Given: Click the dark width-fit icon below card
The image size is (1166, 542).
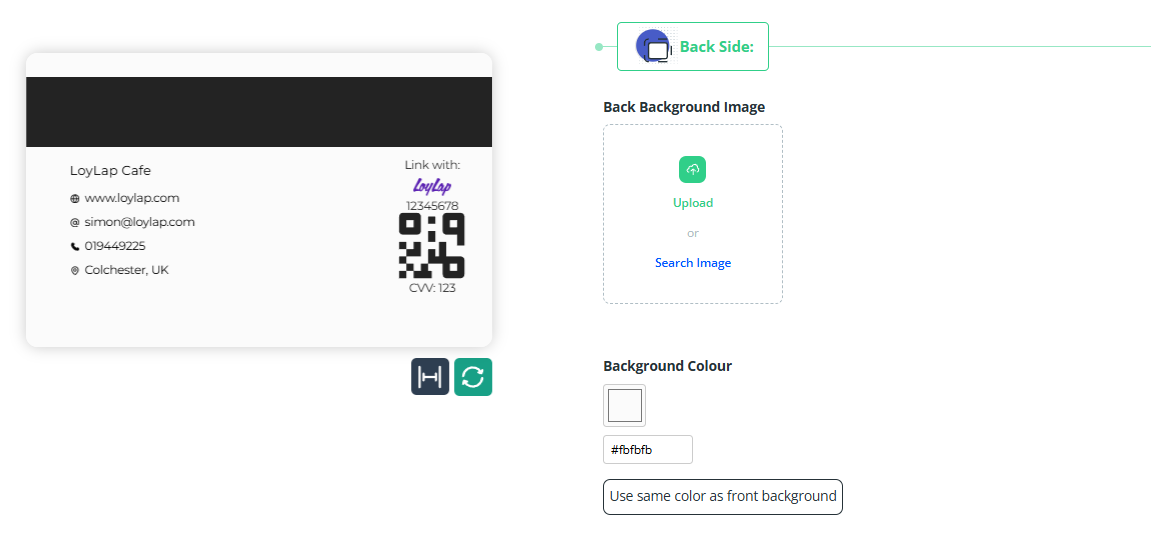Looking at the screenshot, I should coord(430,377).
